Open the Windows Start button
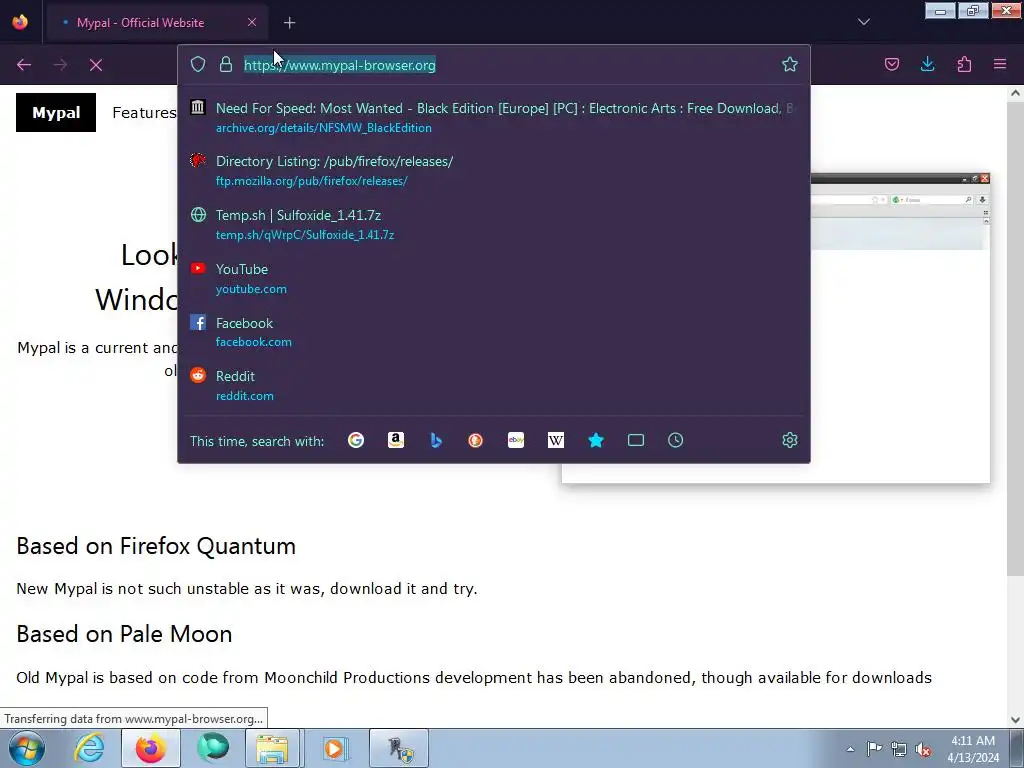 tap(27, 748)
